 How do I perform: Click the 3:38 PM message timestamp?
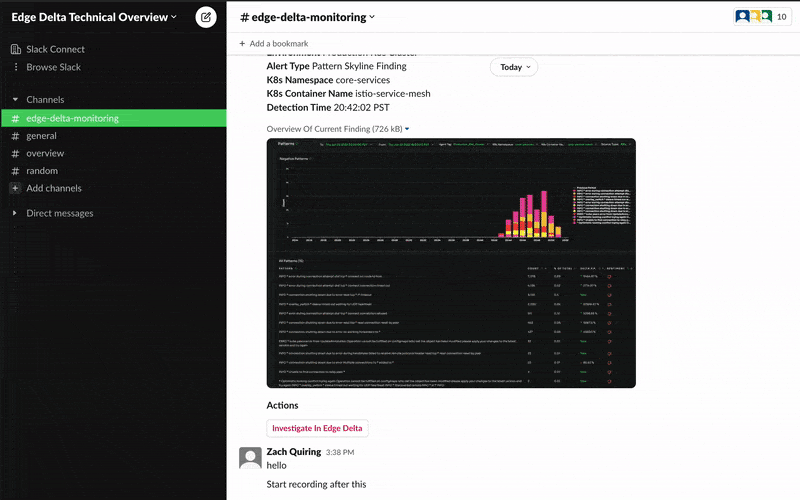point(342,452)
